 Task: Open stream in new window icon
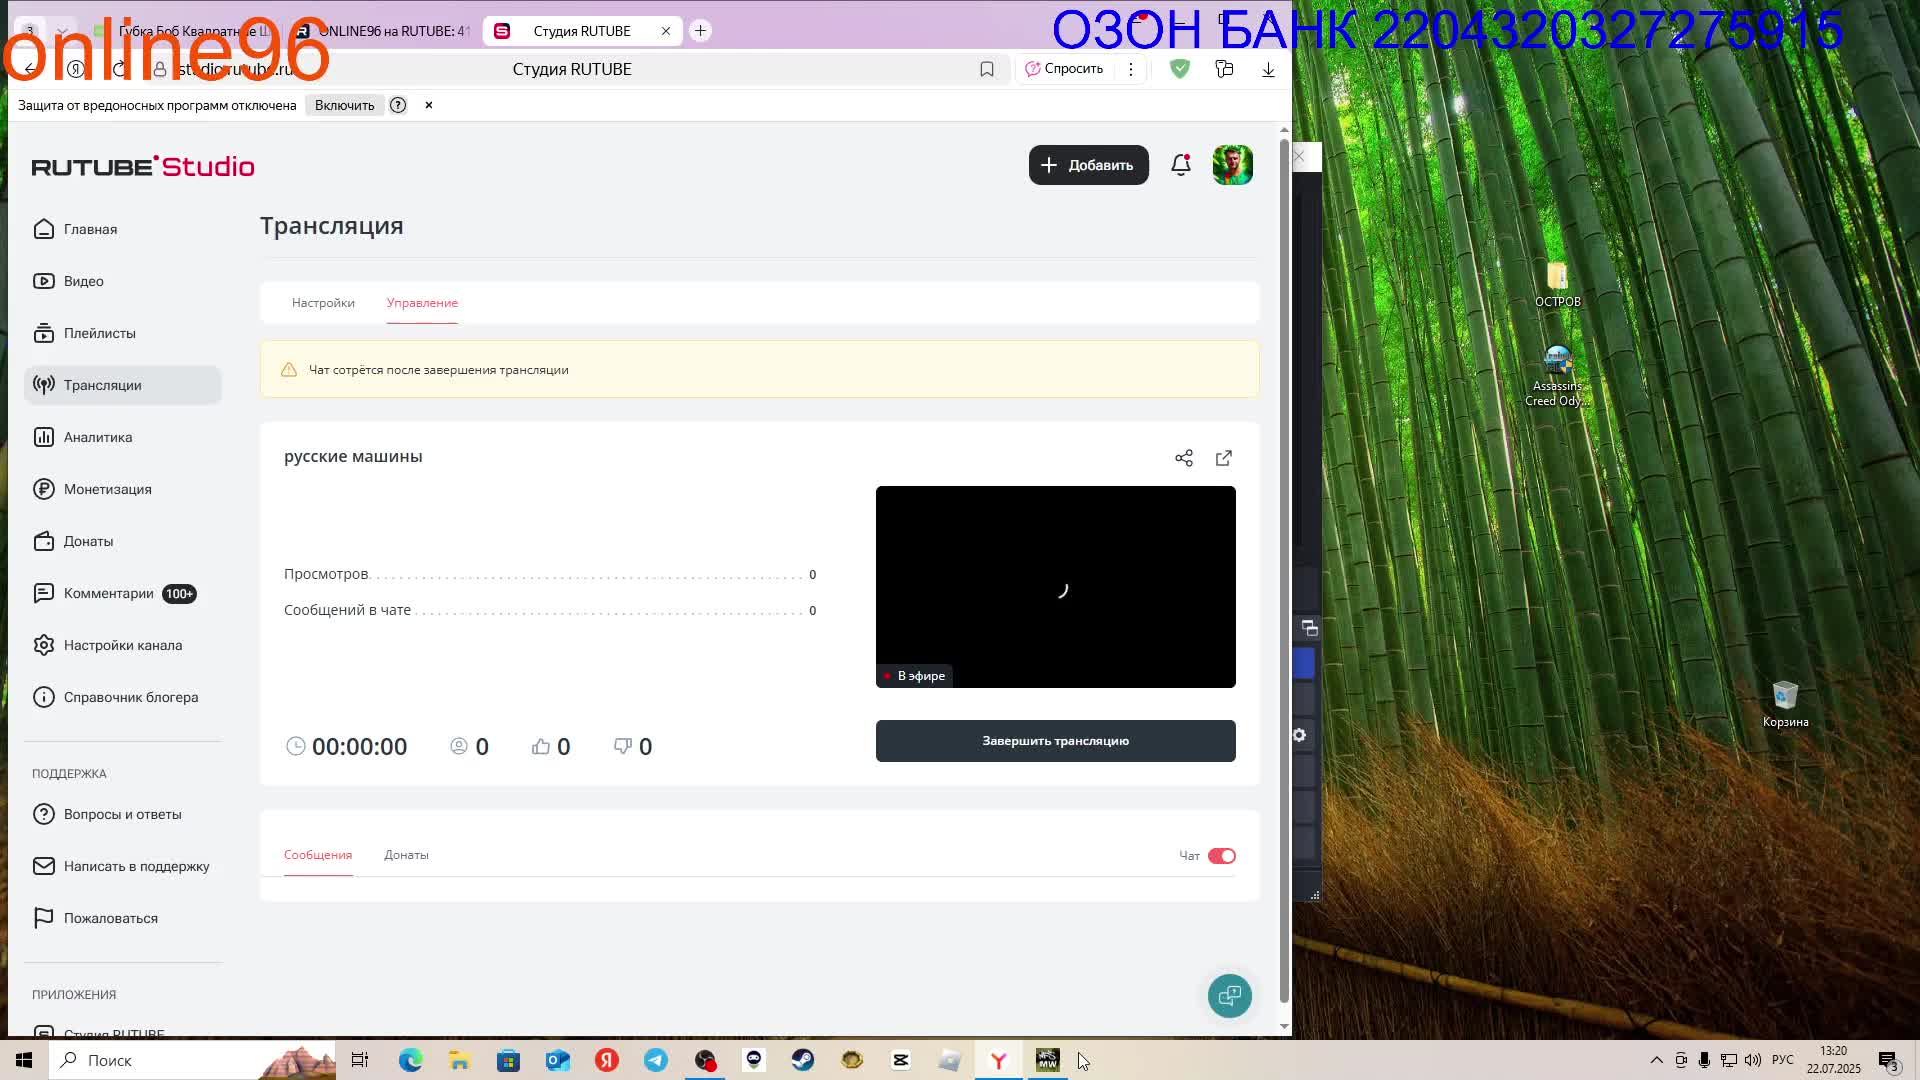point(1224,458)
